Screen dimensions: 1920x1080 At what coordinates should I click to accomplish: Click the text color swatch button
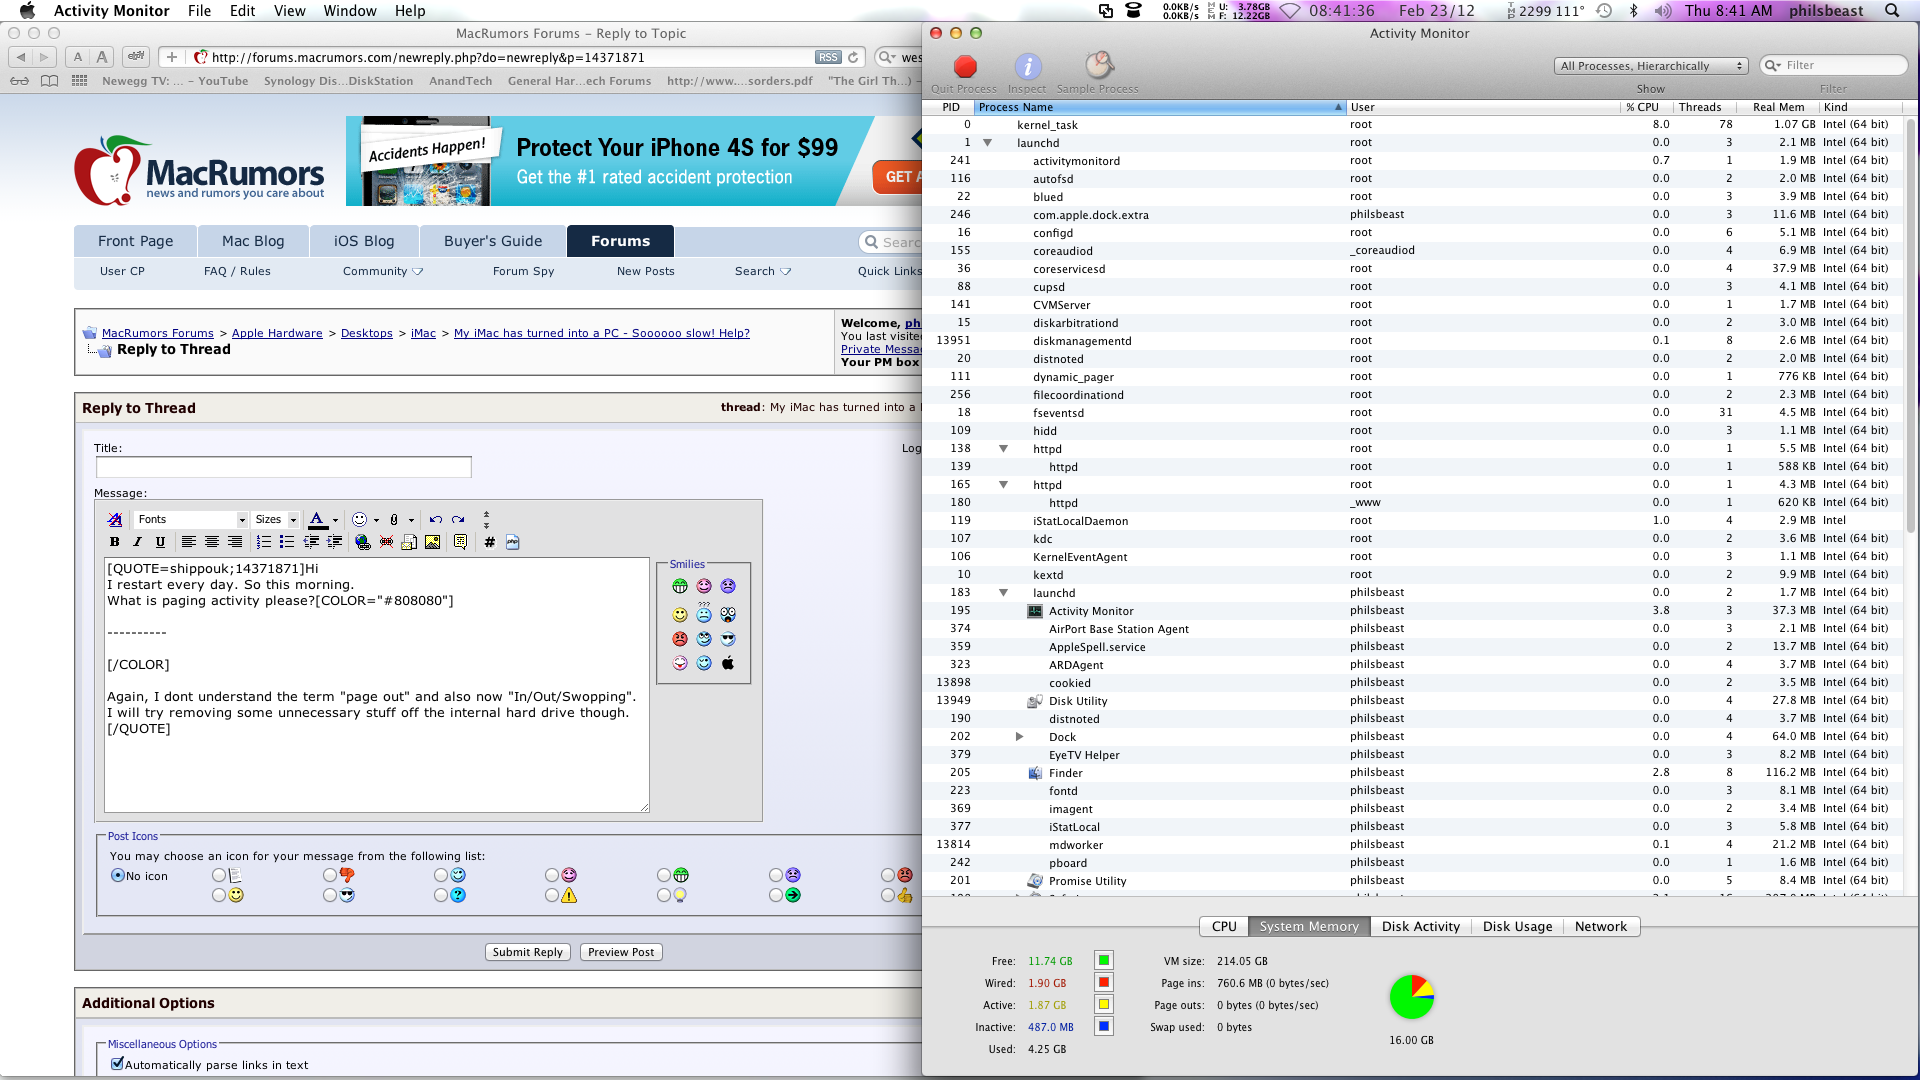pos(317,519)
